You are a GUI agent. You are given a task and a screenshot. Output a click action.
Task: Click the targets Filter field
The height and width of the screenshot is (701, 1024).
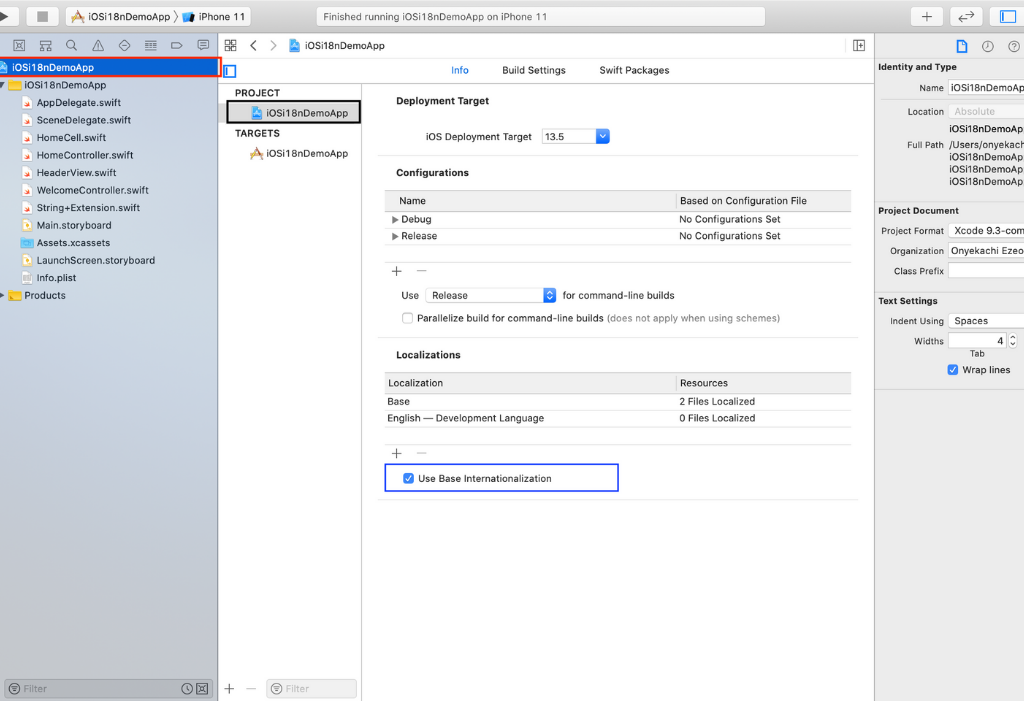coord(312,689)
